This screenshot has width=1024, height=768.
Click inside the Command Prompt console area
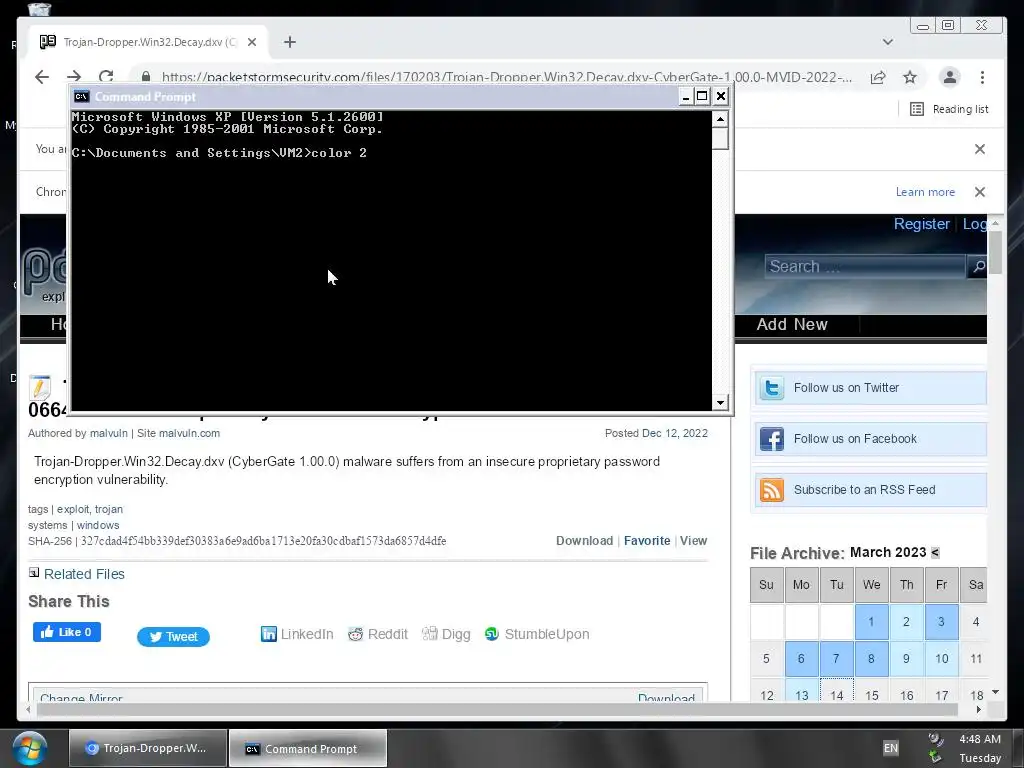(x=391, y=261)
